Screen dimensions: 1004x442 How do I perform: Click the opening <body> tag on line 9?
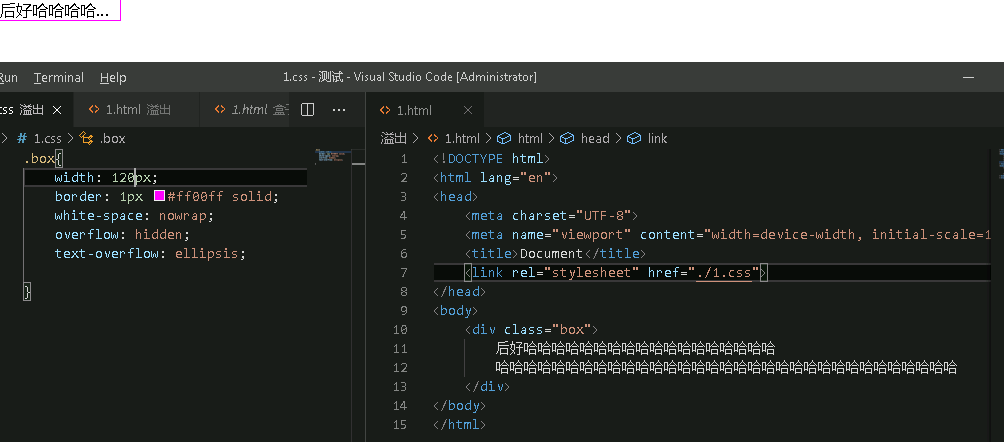click(455, 311)
